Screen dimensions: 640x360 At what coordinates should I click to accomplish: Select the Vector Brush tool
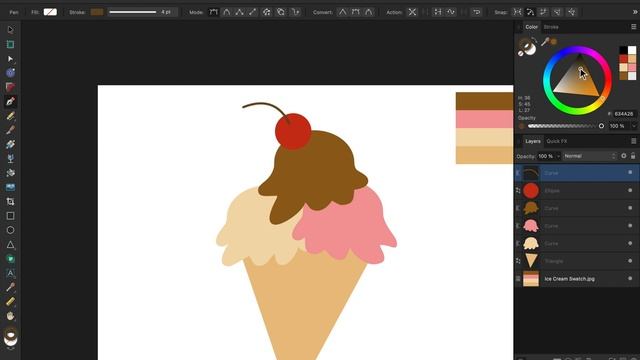tap(10, 130)
